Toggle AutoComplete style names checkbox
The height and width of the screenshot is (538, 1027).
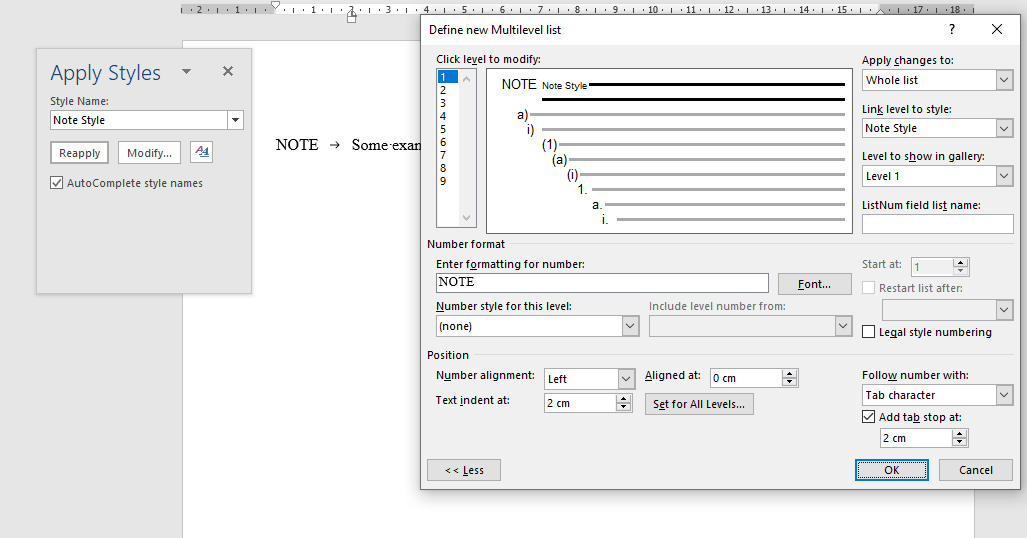pos(57,183)
